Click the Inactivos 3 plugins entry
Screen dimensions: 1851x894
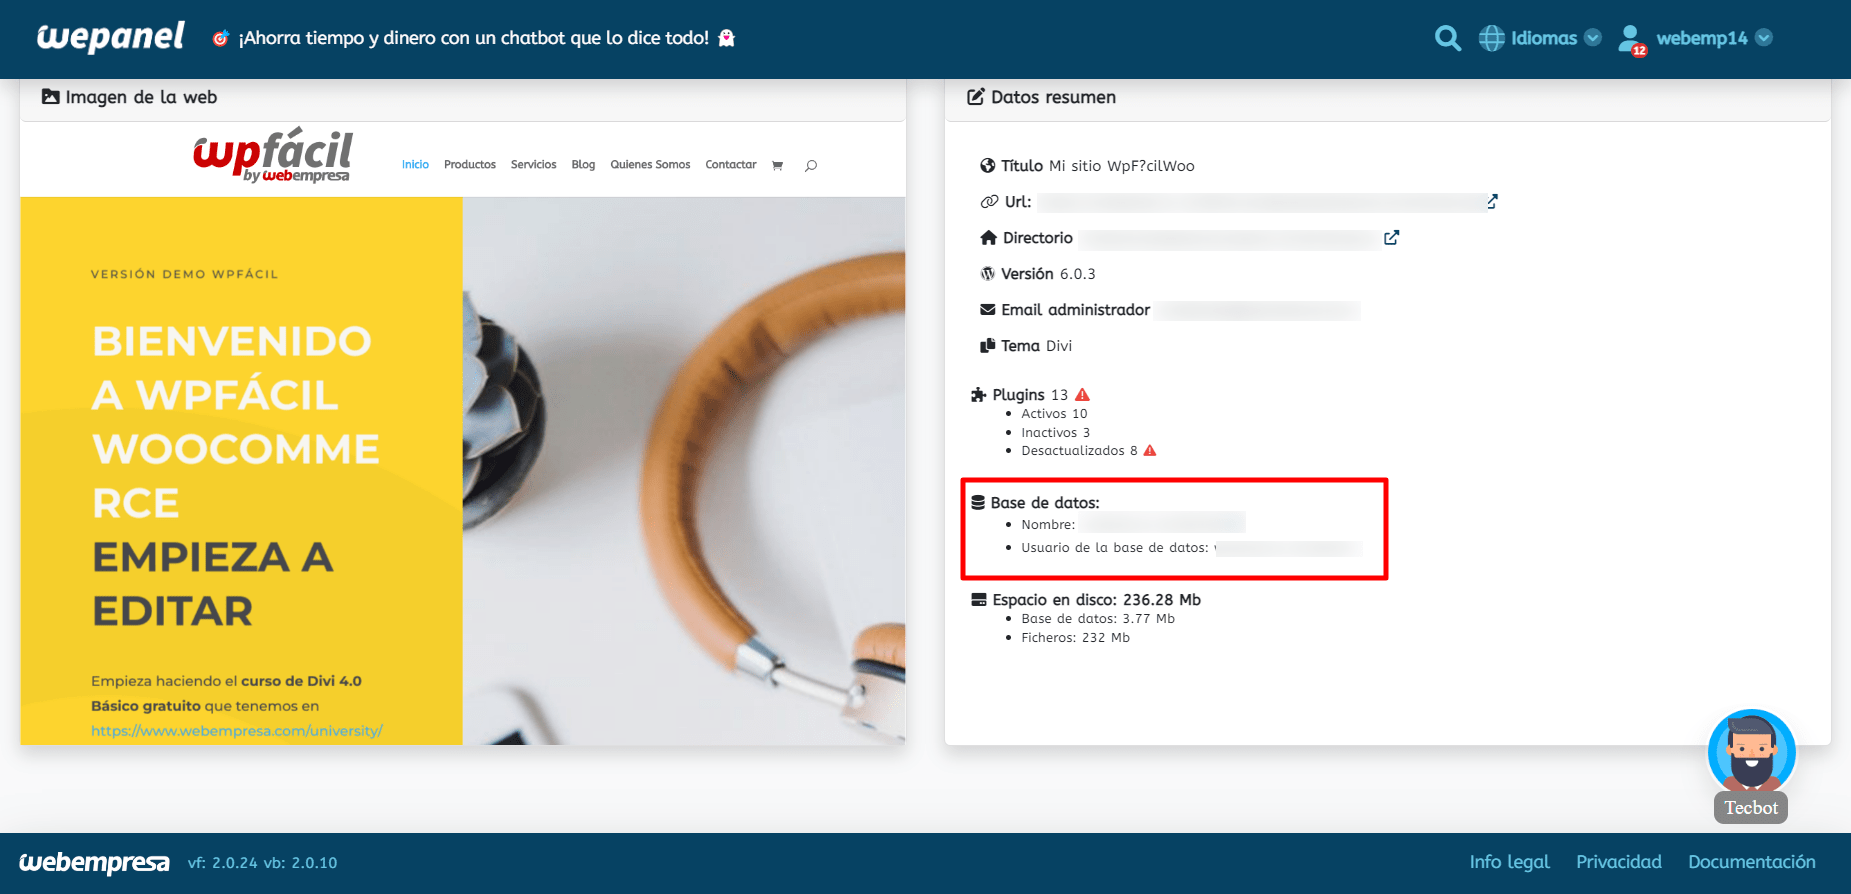click(x=1055, y=432)
